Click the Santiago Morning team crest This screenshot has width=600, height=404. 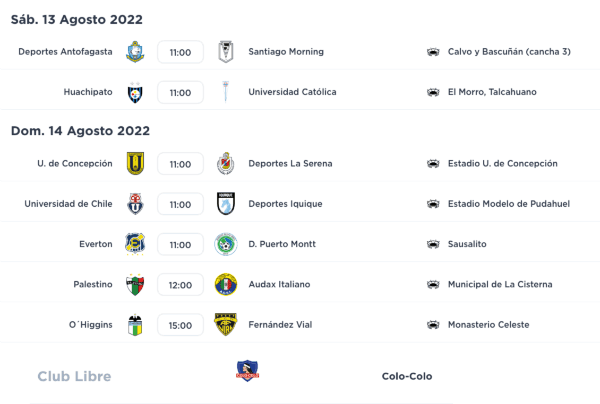225,52
